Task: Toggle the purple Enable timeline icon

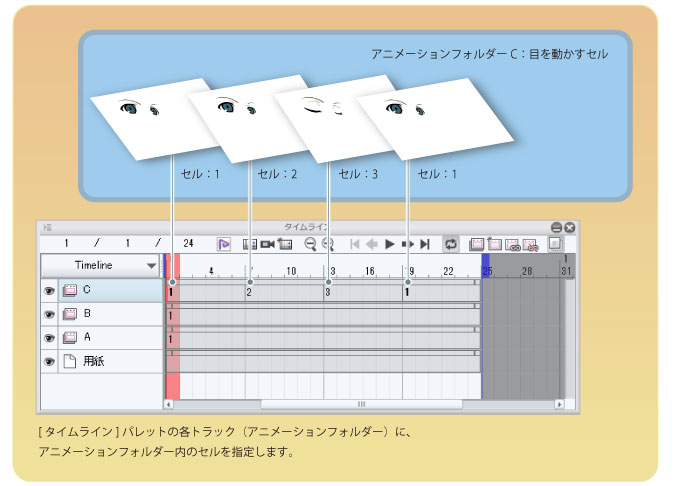Action: pos(224,244)
